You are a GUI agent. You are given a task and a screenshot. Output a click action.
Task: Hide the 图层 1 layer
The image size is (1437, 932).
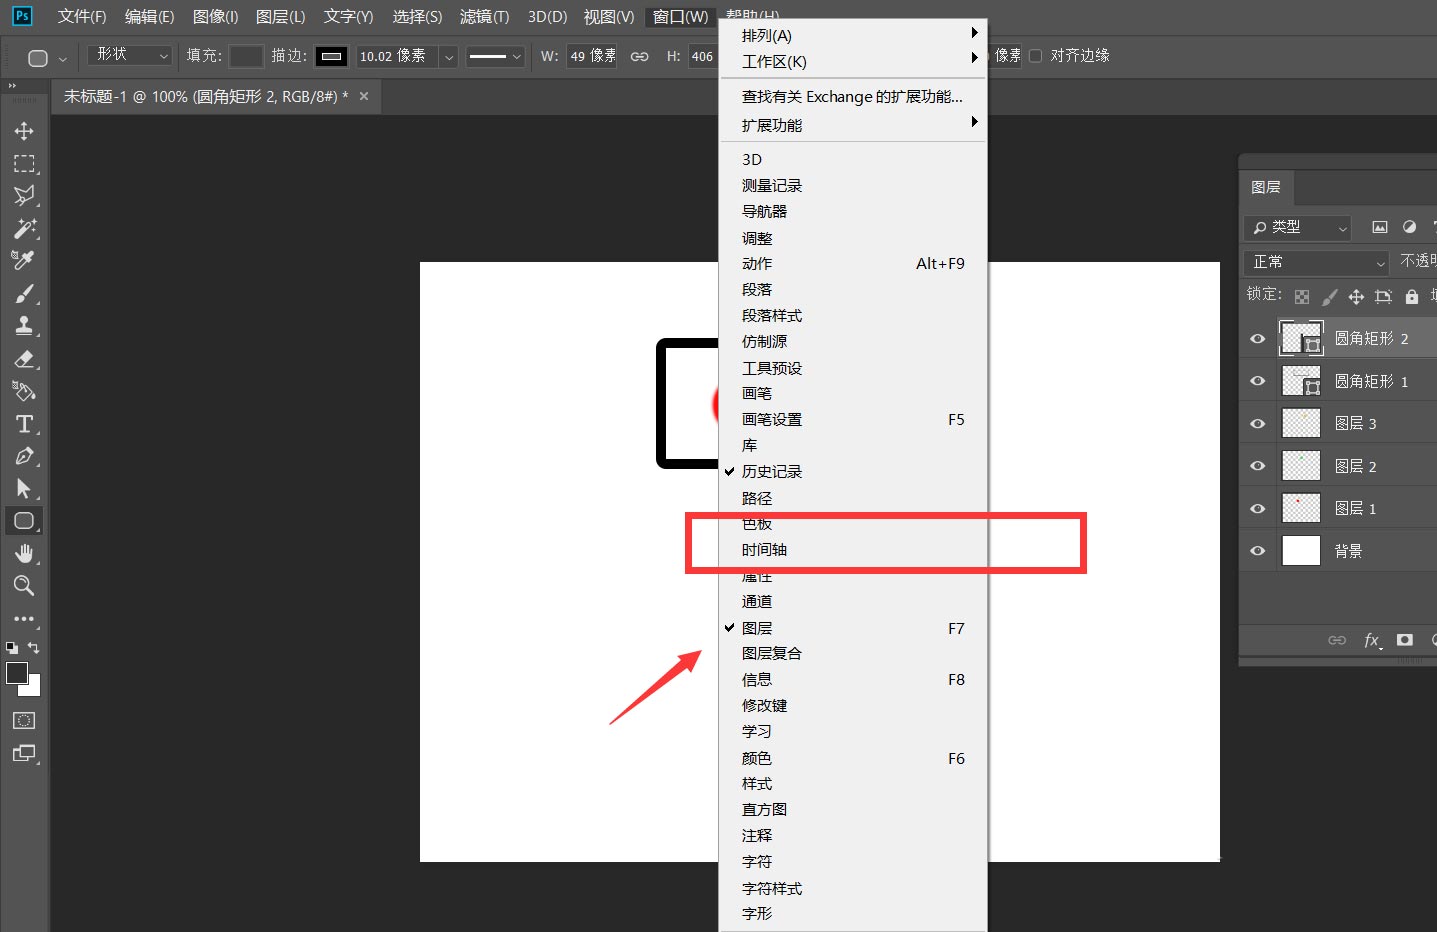click(x=1258, y=509)
